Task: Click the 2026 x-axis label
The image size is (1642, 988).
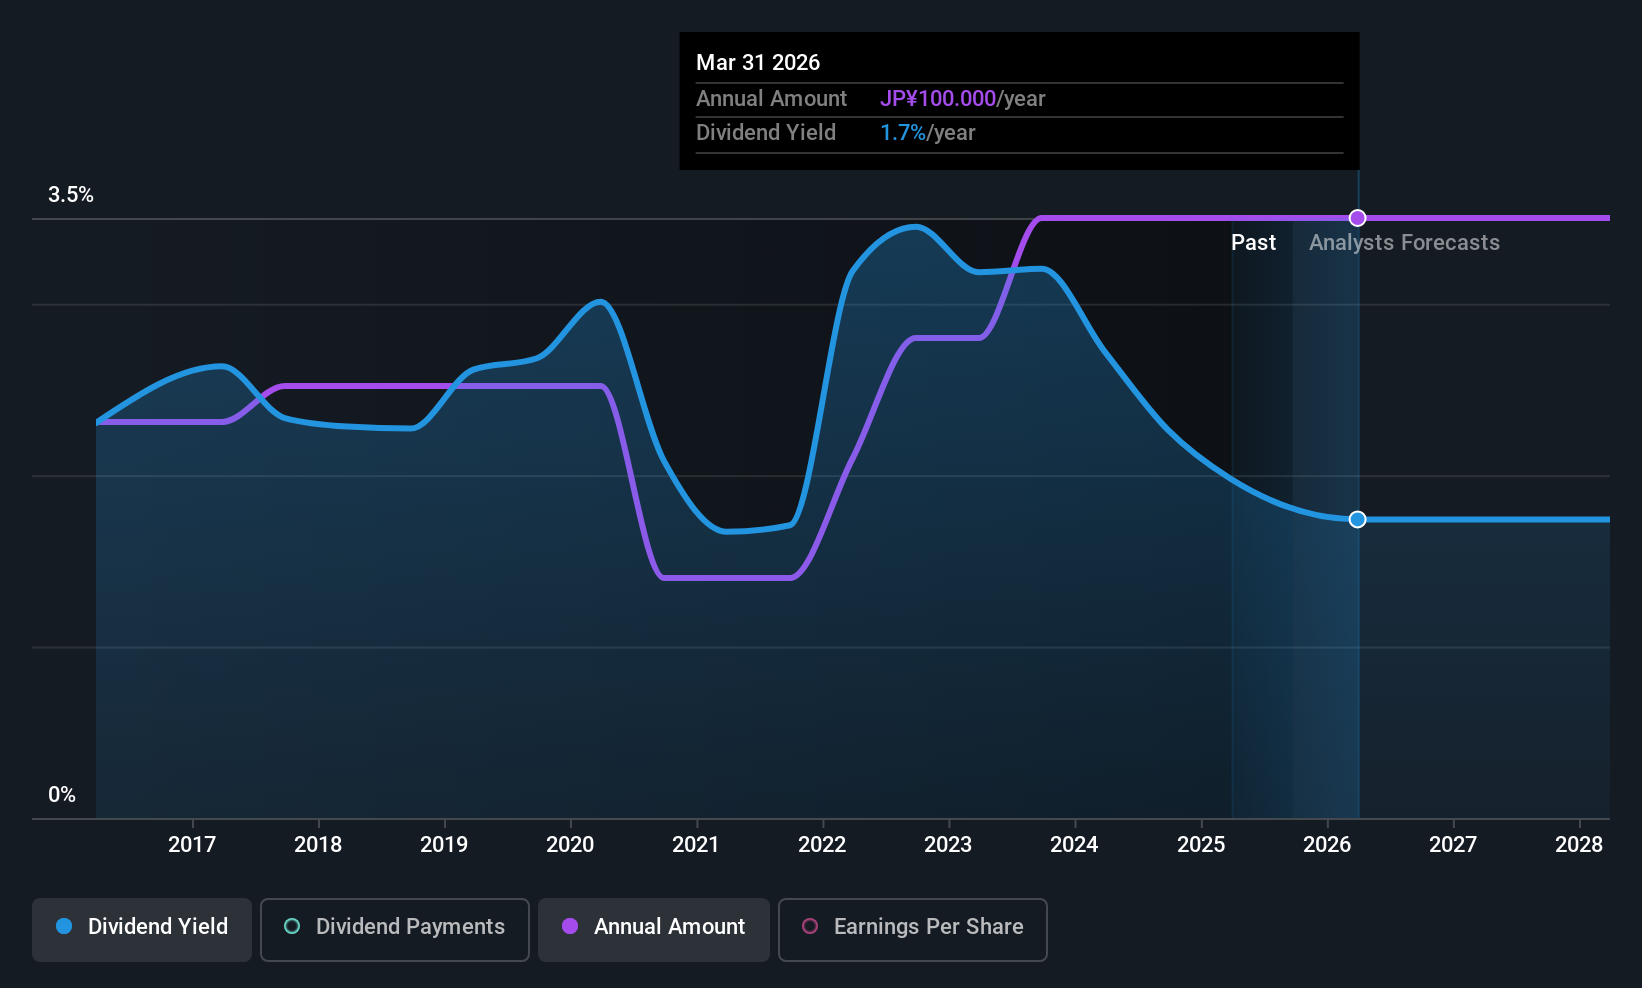Action: [x=1327, y=845]
